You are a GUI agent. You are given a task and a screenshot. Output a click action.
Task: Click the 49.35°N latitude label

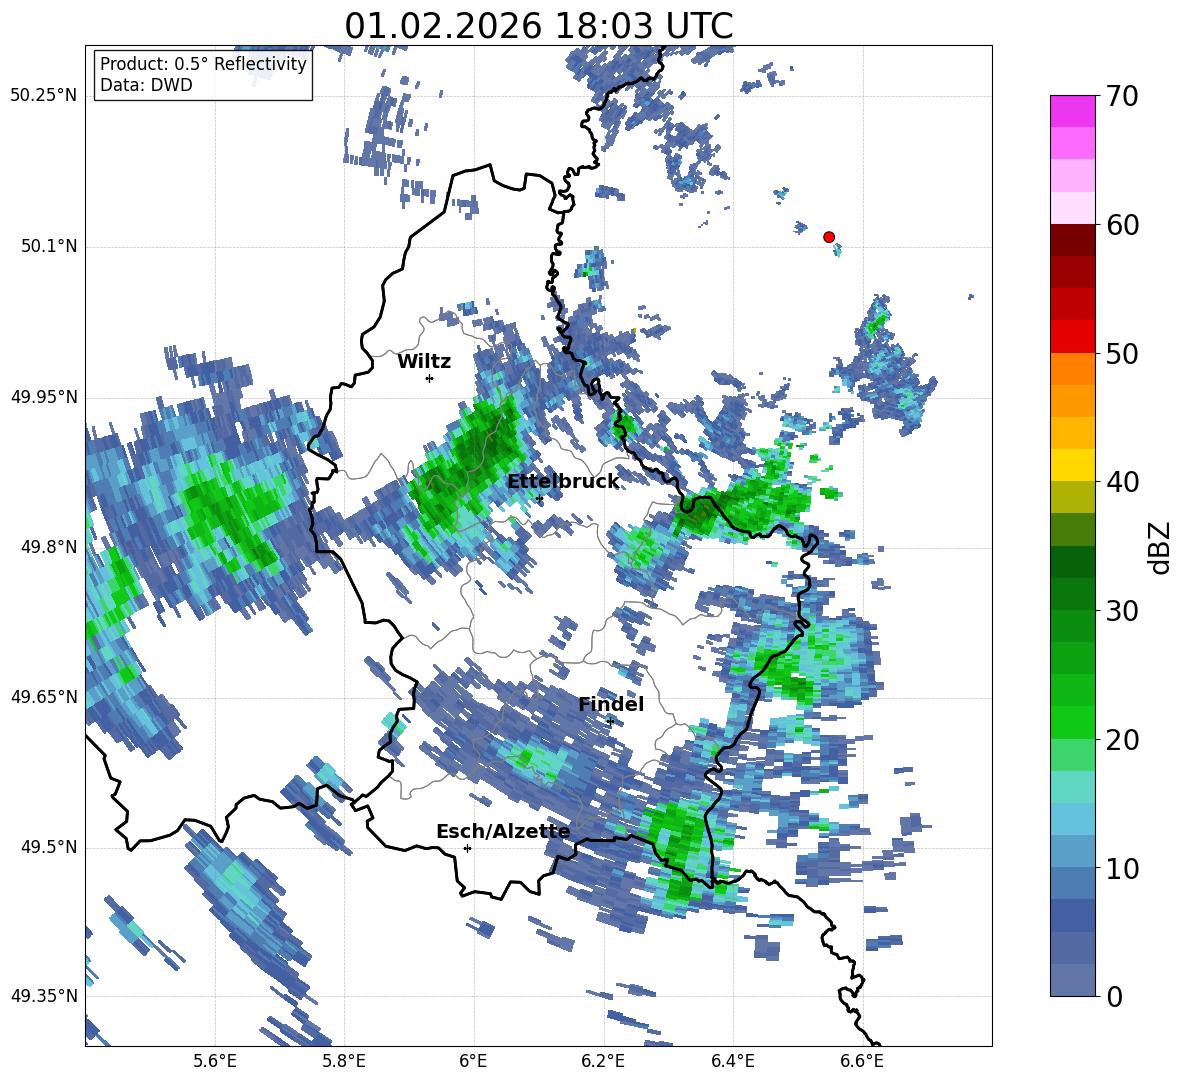coord(44,996)
